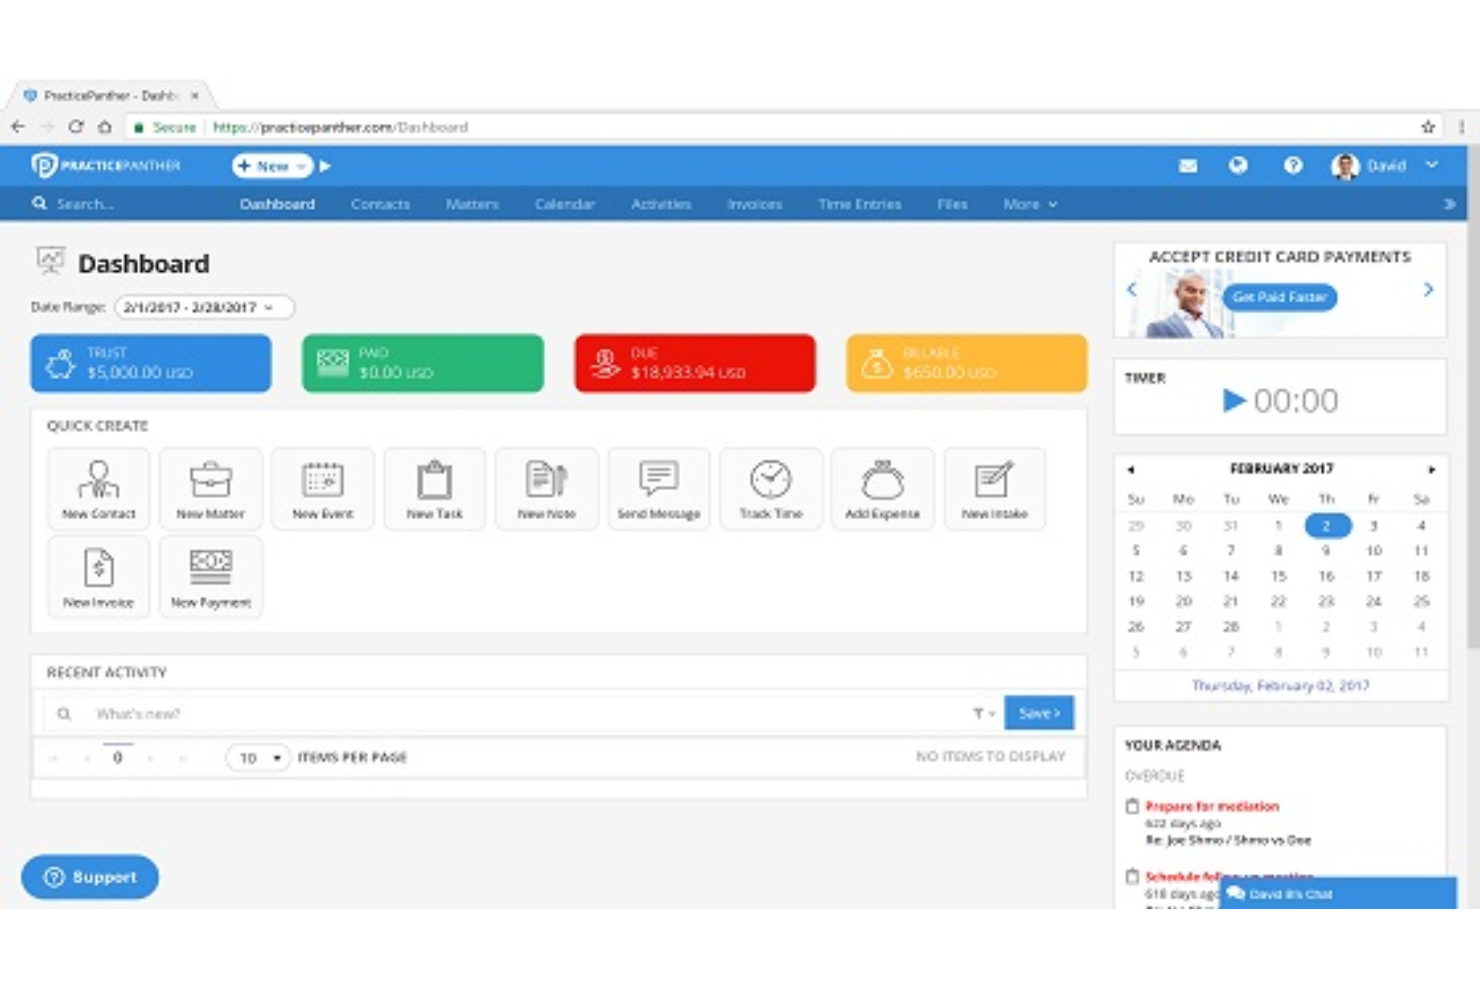Create a New Event via its calendar icon

322,489
